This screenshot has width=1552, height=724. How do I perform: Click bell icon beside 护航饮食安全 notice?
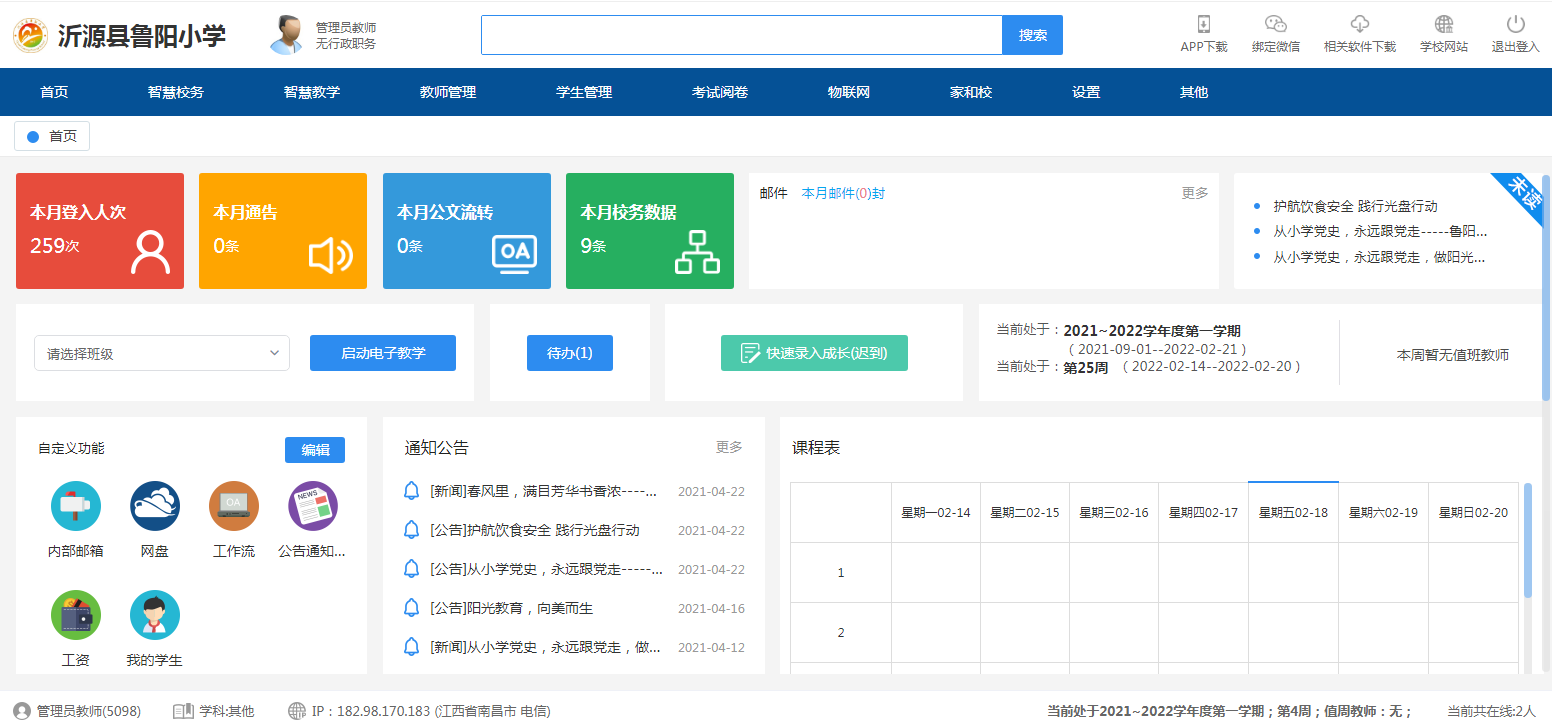(x=411, y=530)
